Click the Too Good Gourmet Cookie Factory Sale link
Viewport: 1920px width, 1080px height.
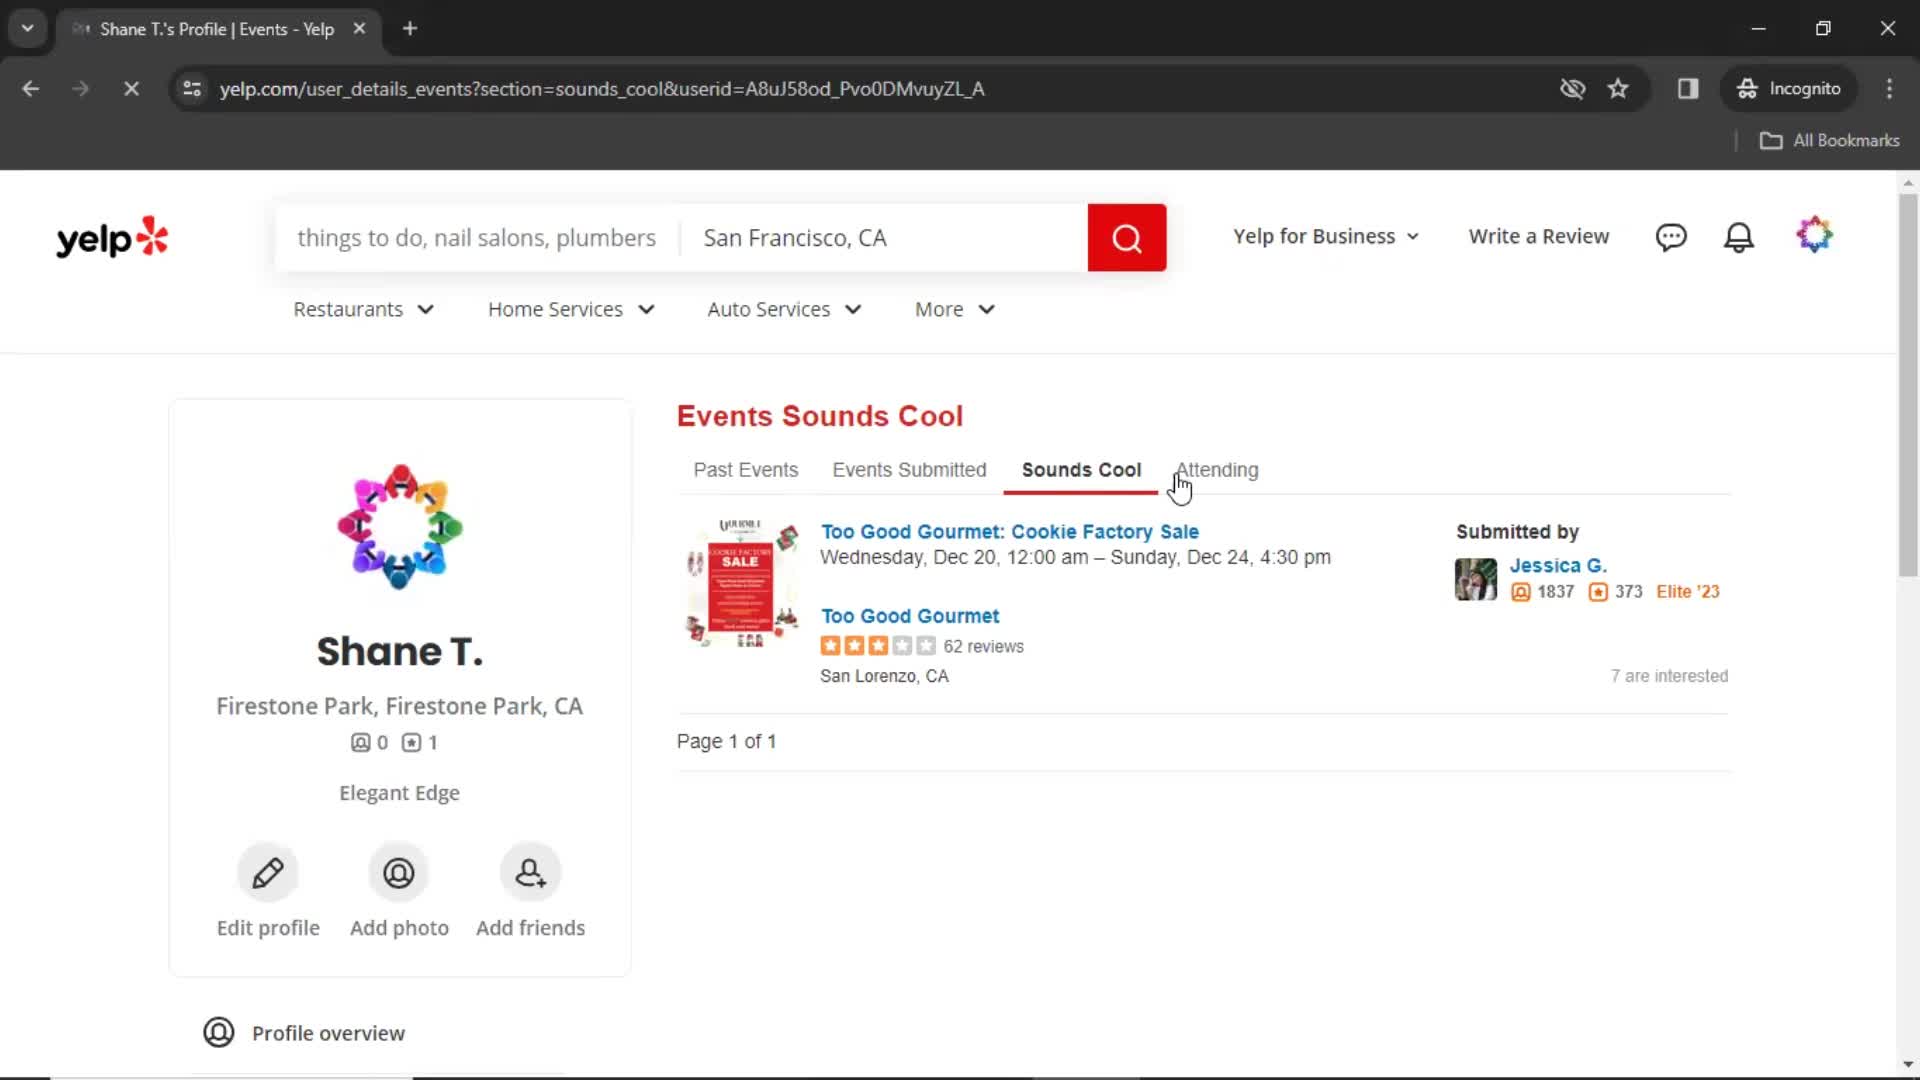click(1010, 531)
